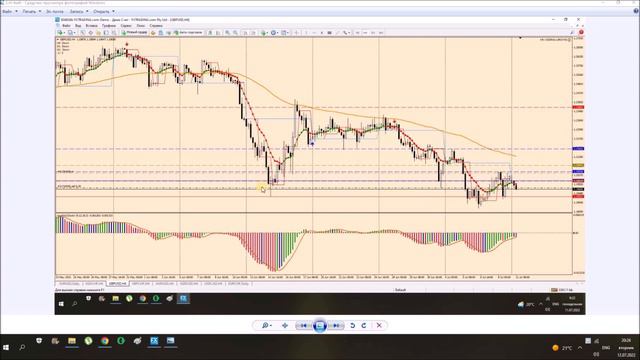Open the Windows Start menu on the taskbar
The height and width of the screenshot is (360, 640).
6,347
